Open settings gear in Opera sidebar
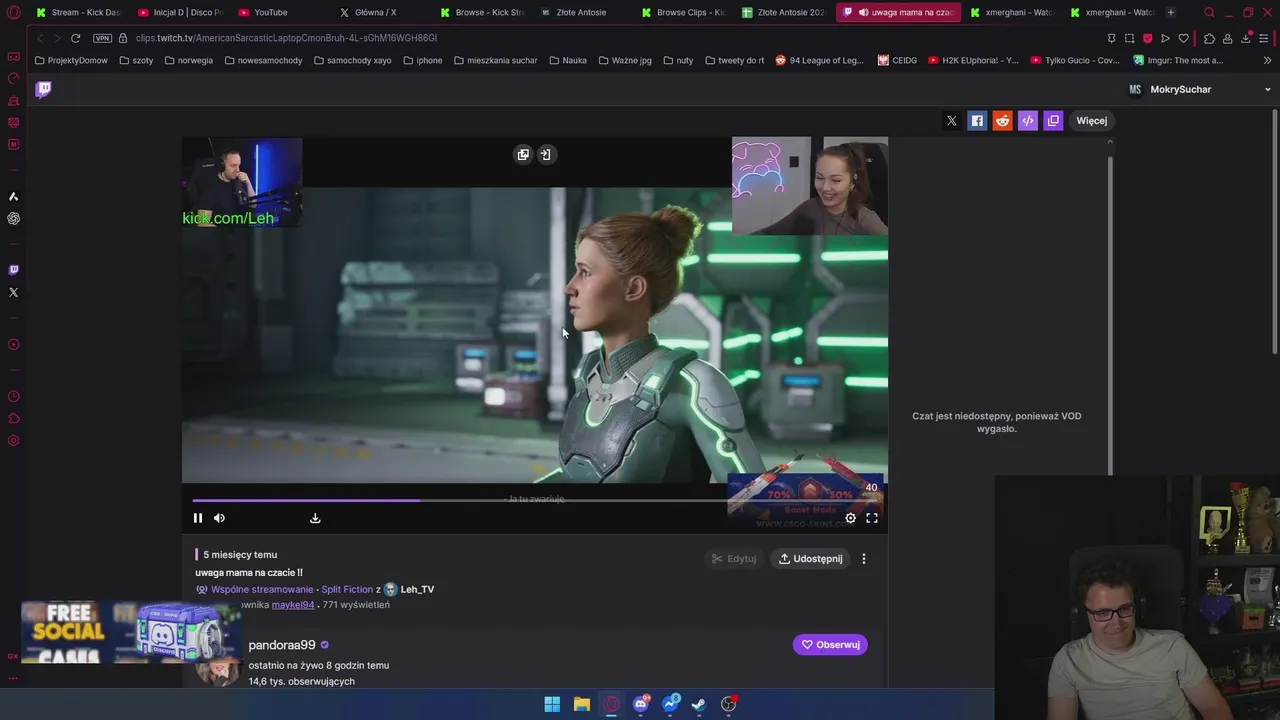 click(13, 441)
